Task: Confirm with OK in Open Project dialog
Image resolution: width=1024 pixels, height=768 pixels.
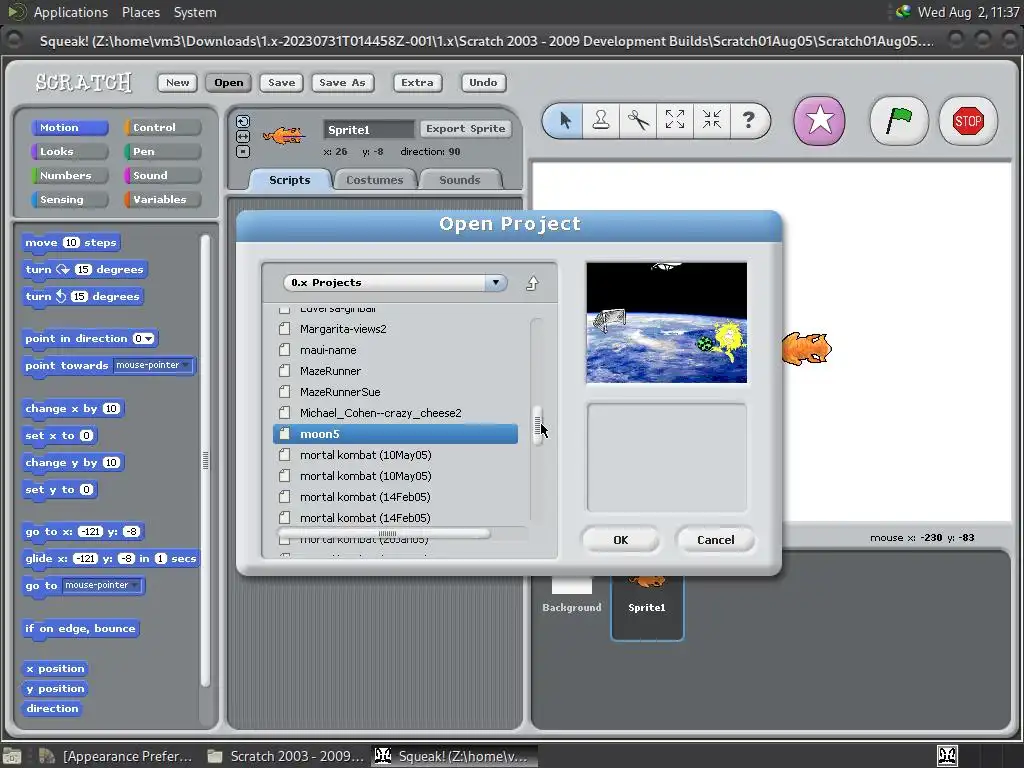Action: click(x=620, y=540)
